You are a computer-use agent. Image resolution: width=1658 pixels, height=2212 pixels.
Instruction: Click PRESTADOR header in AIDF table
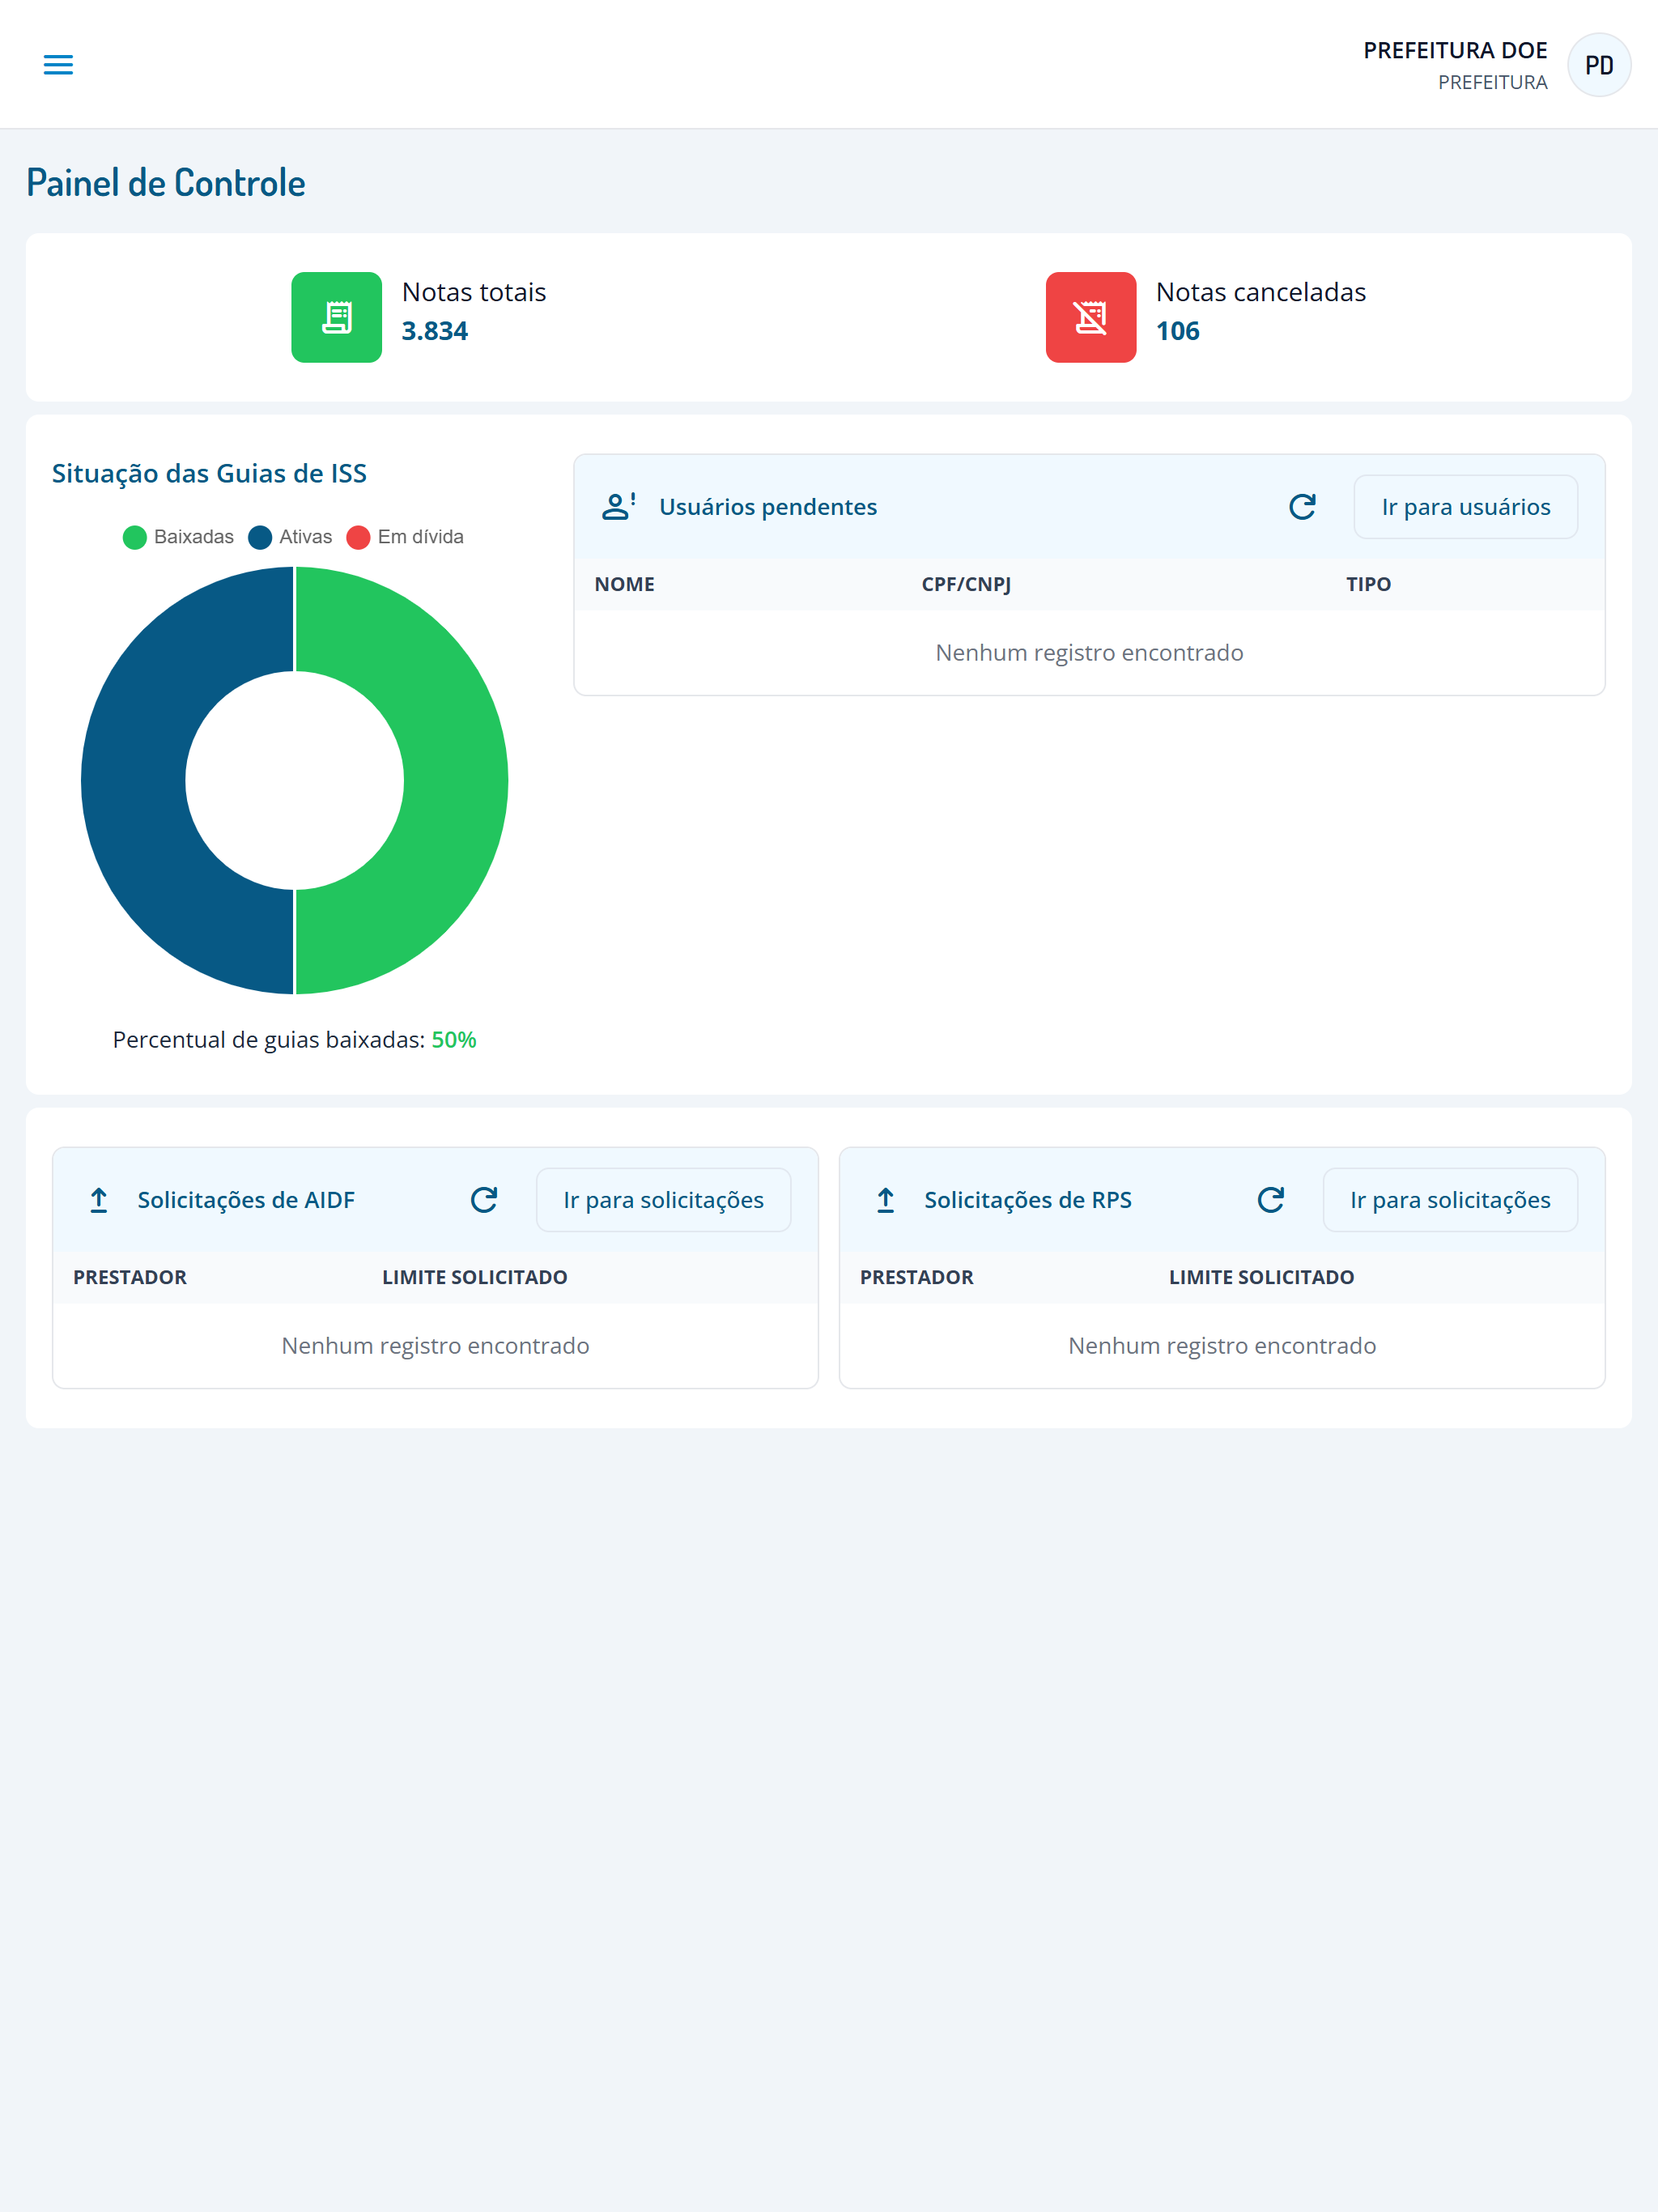[x=130, y=1277]
